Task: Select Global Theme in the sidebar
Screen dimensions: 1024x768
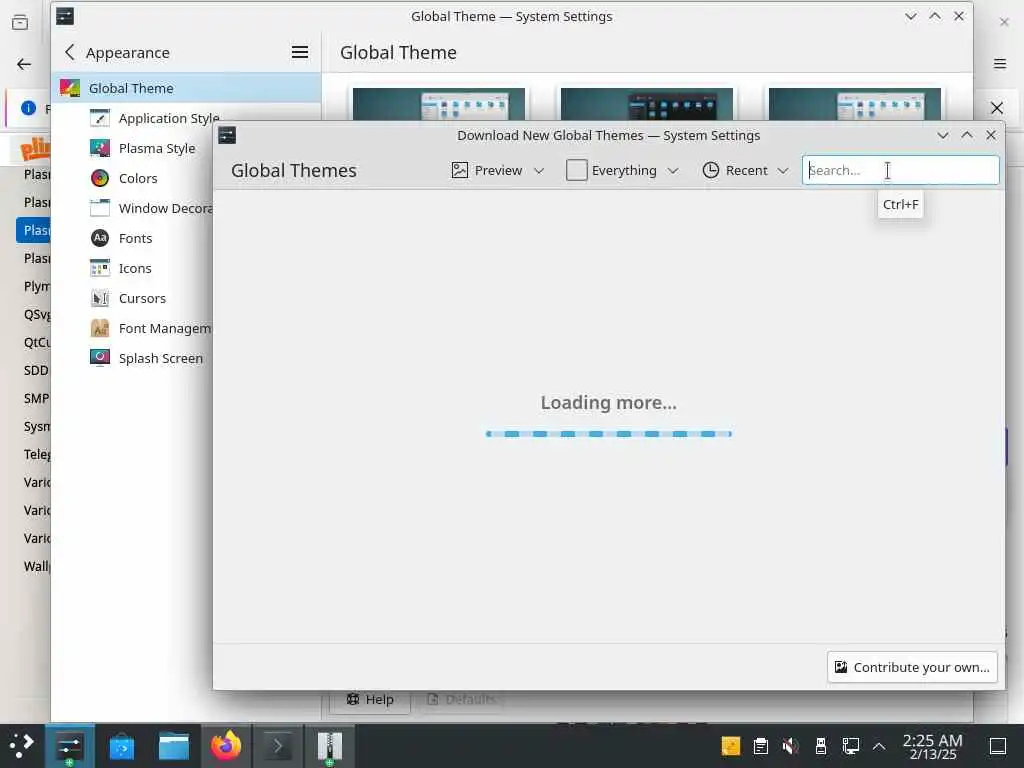Action: [186, 88]
